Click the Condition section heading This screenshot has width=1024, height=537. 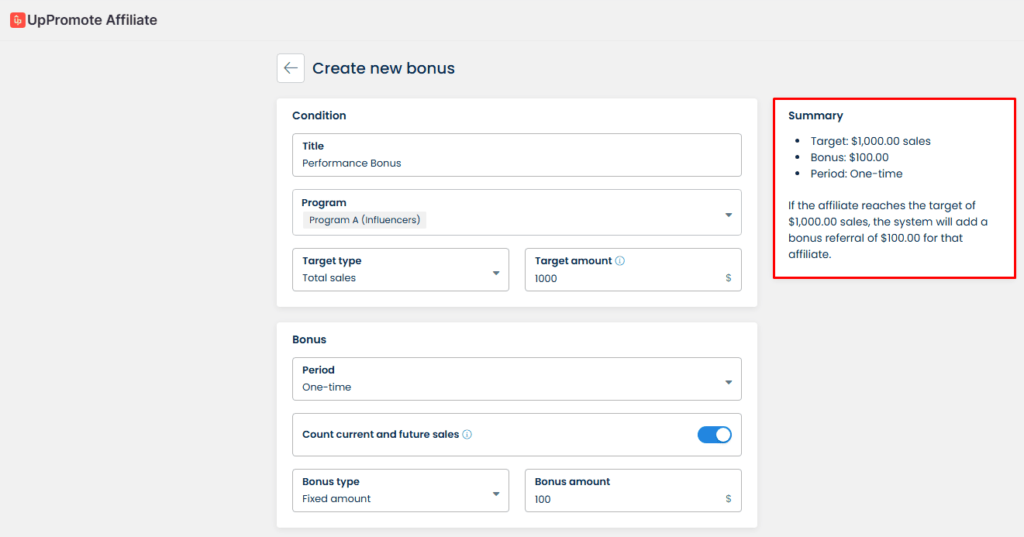tap(319, 115)
